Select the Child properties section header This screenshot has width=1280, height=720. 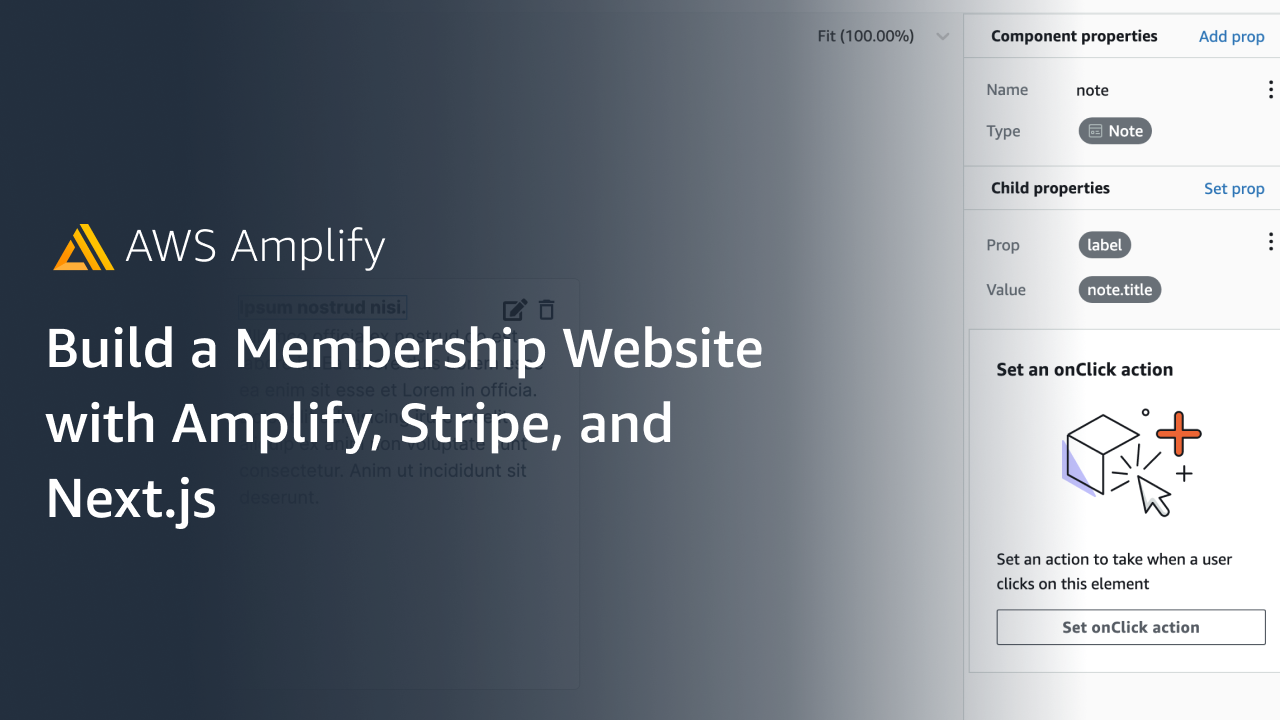point(1050,188)
